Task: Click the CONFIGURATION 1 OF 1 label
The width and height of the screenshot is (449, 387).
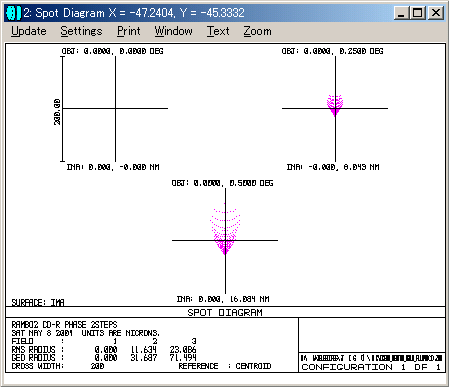Action: tap(371, 367)
